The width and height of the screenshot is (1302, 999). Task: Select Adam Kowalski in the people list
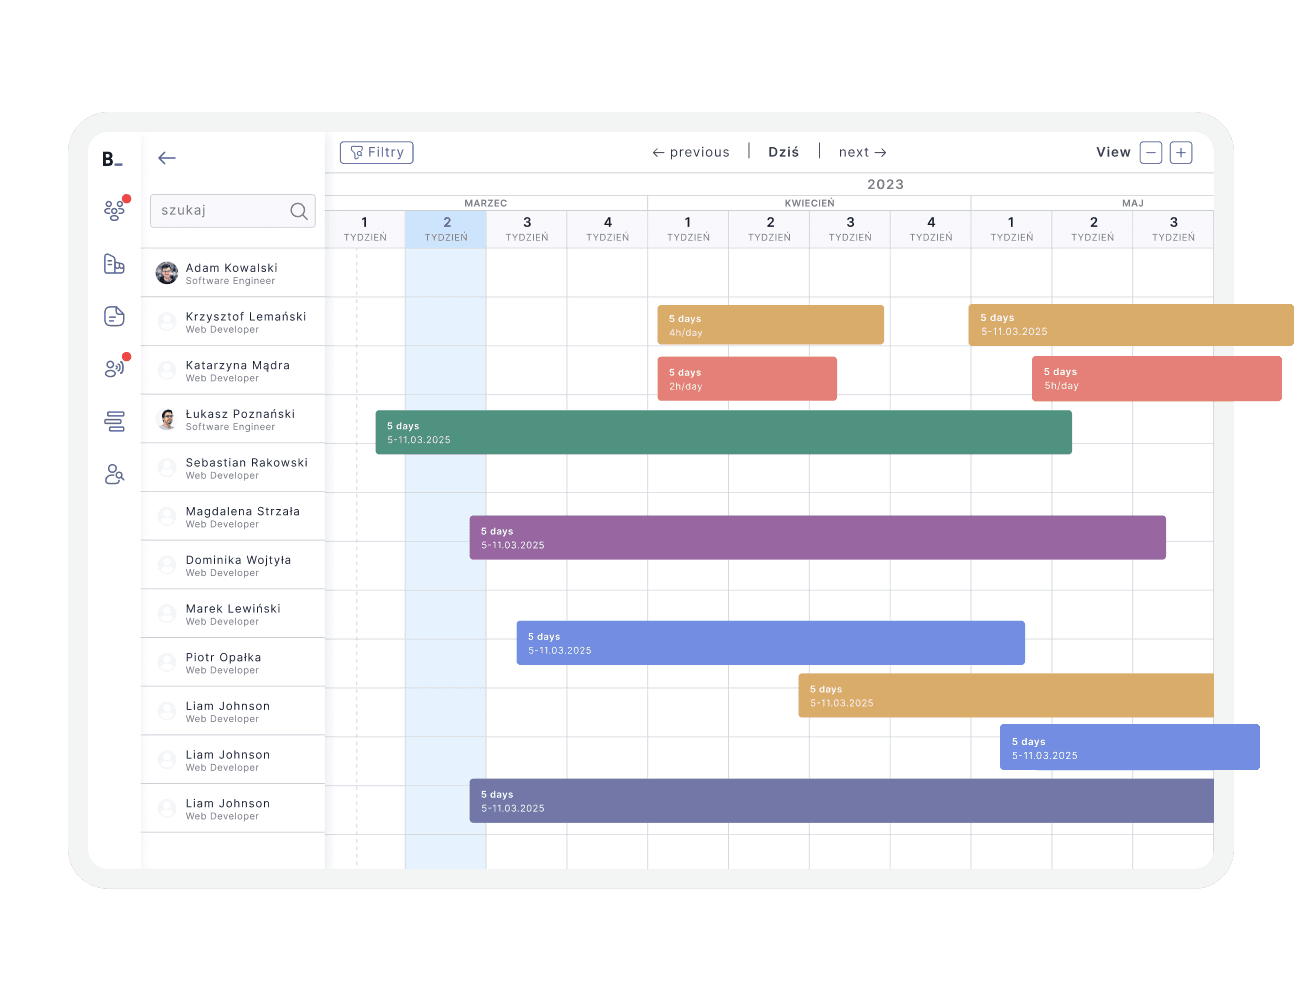(231, 273)
